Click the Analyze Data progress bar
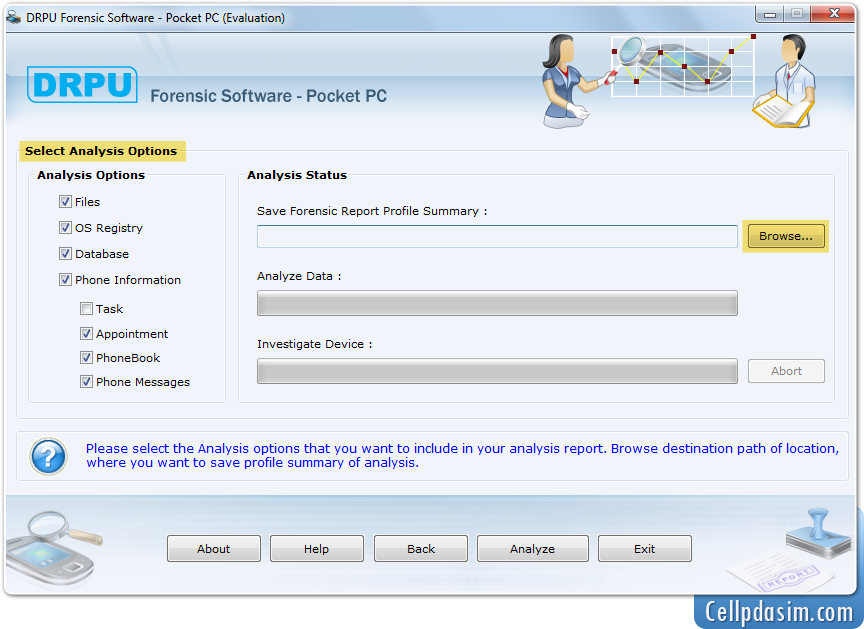Image resolution: width=864 pixels, height=629 pixels. [497, 303]
